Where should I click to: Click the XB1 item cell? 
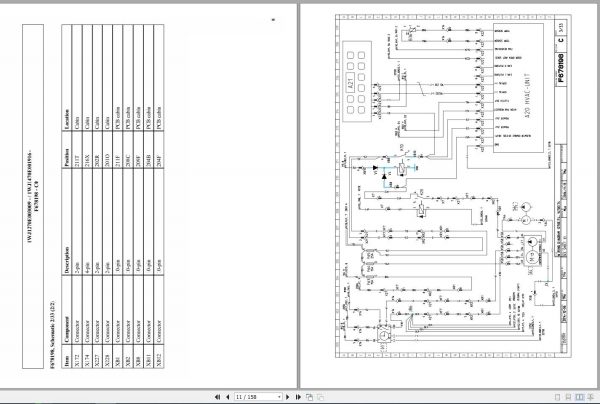pos(118,357)
